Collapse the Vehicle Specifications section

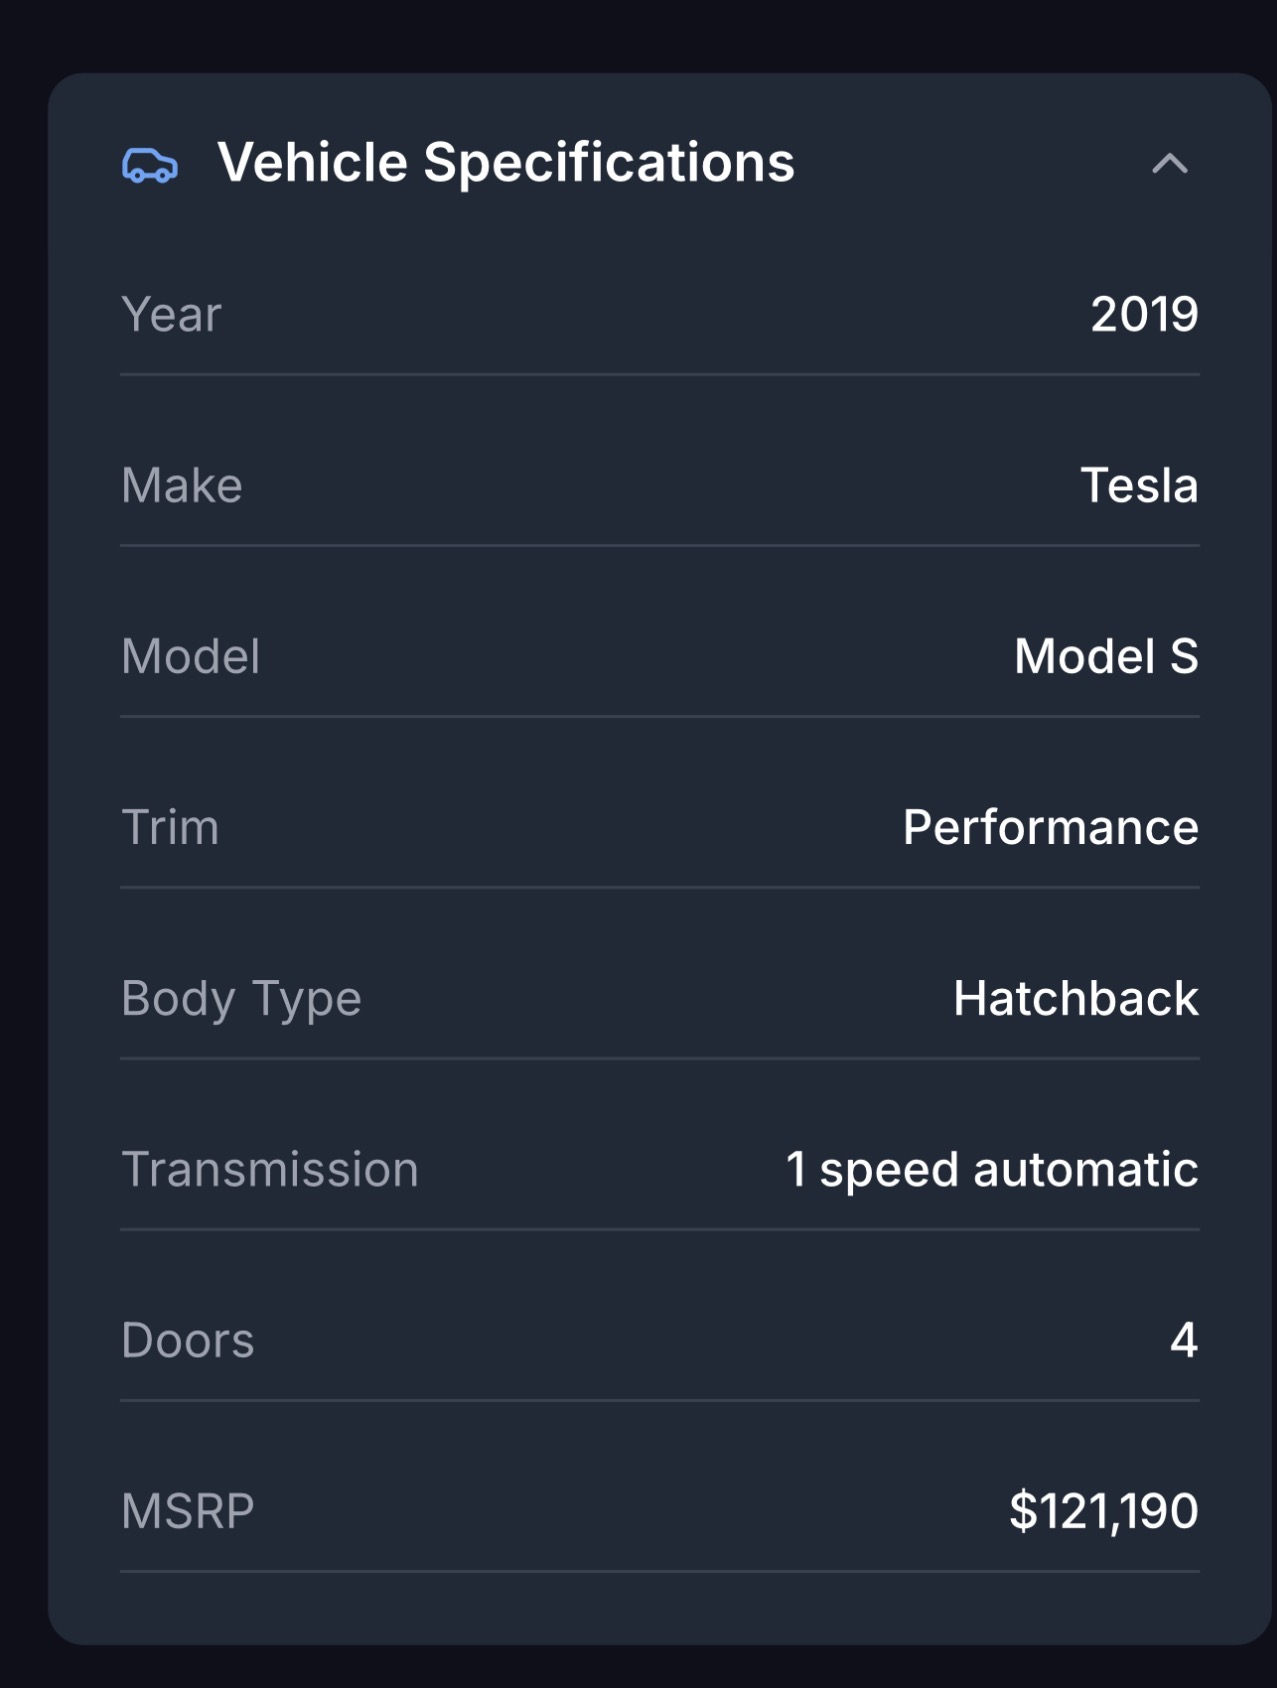[1169, 164]
